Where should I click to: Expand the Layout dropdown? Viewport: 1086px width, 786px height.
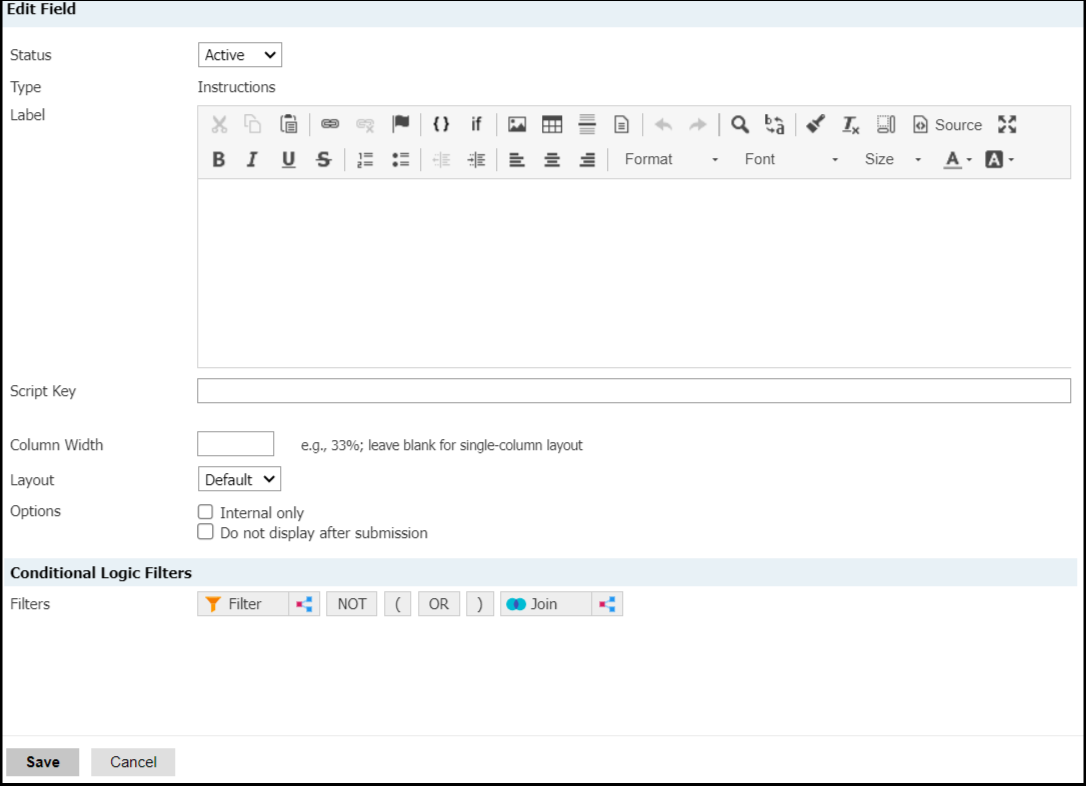pos(240,480)
